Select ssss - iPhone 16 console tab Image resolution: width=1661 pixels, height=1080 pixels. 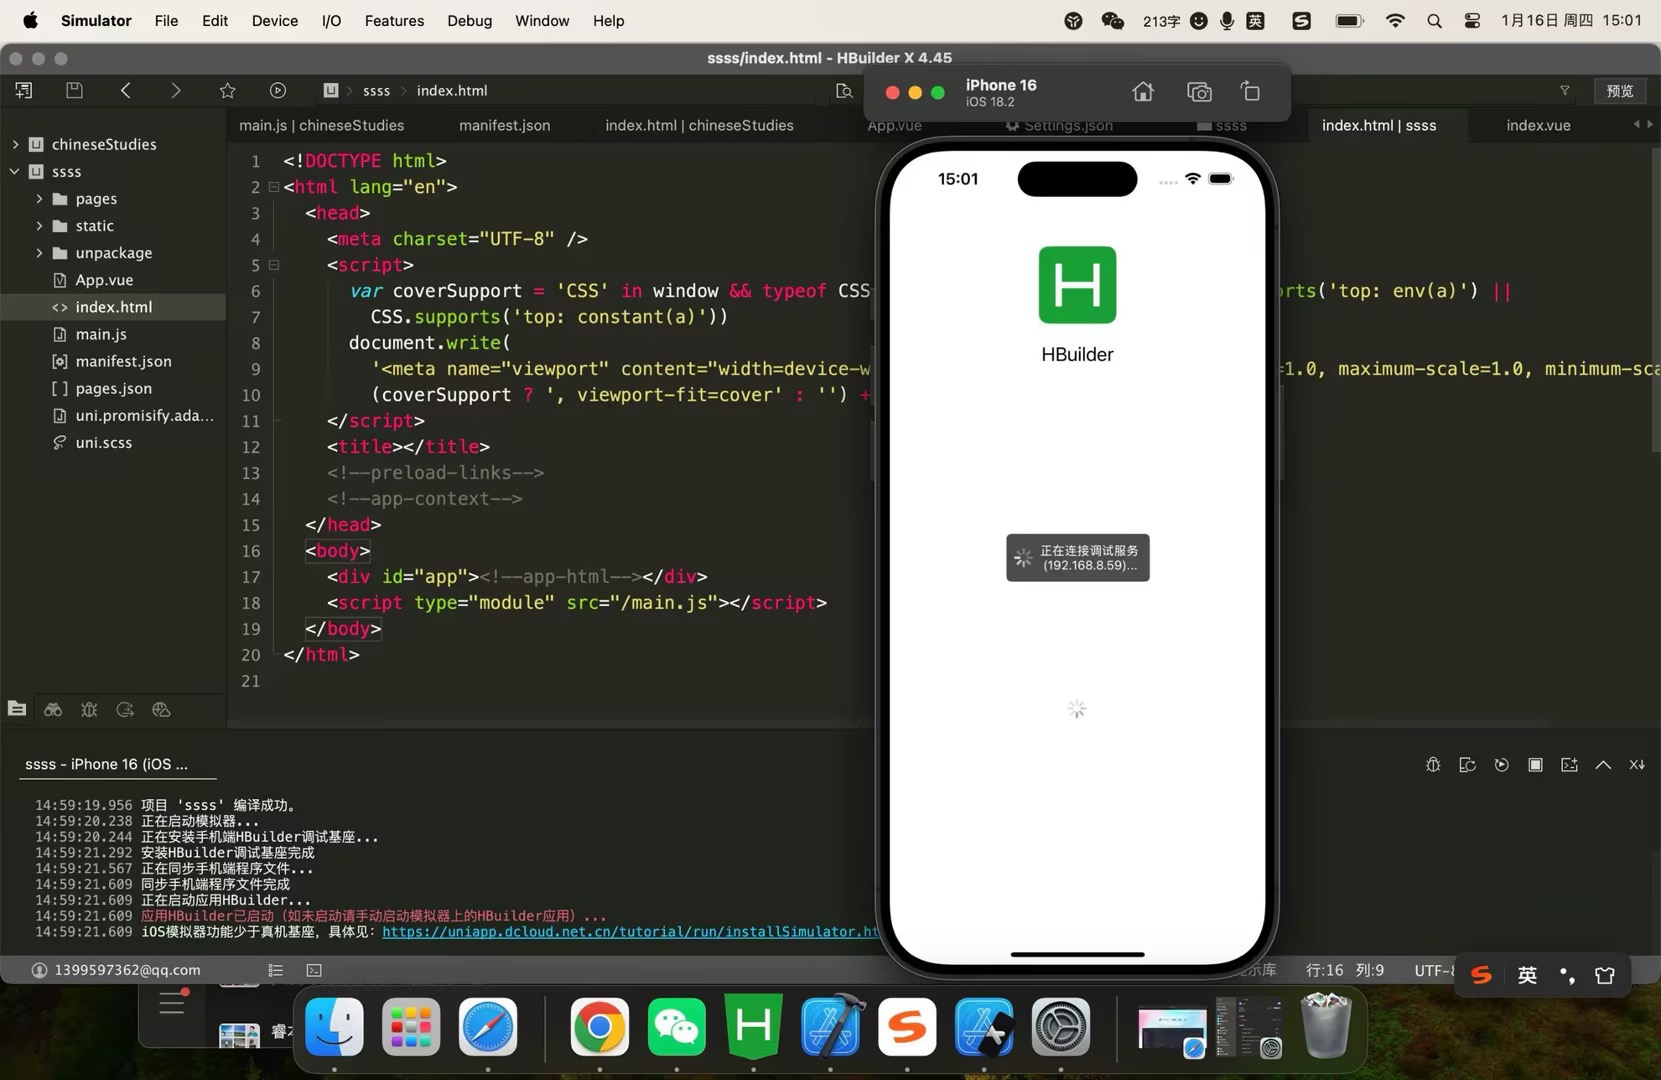tap(106, 764)
